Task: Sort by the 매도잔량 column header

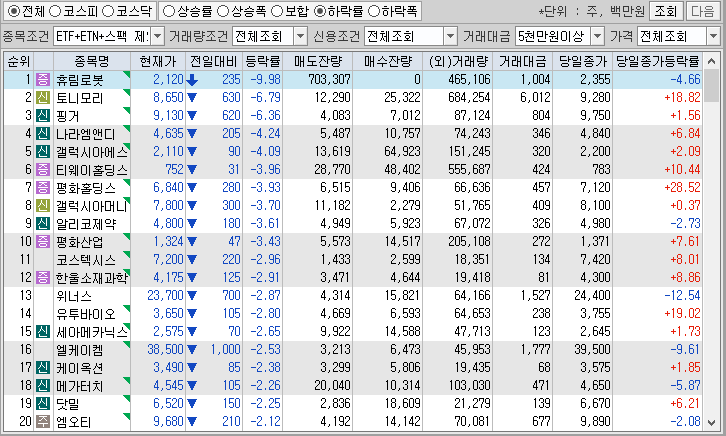Action: click(x=318, y=61)
